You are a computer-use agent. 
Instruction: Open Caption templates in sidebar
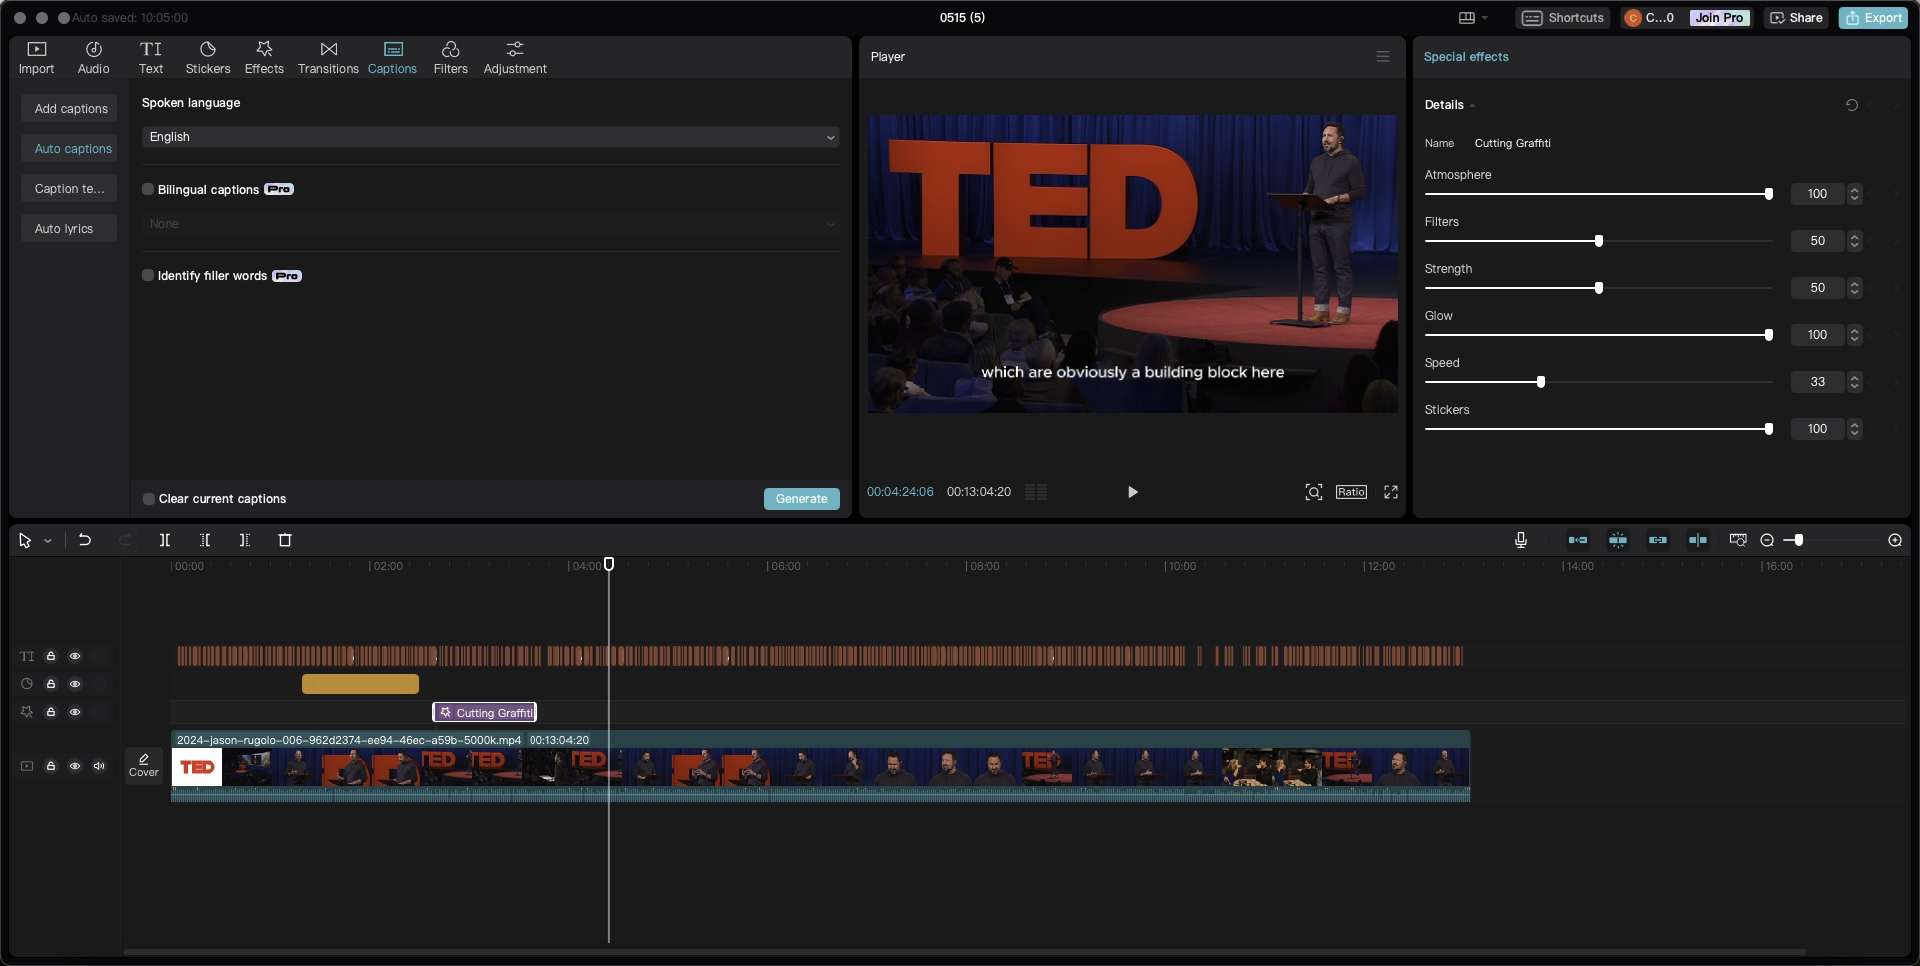tap(70, 188)
